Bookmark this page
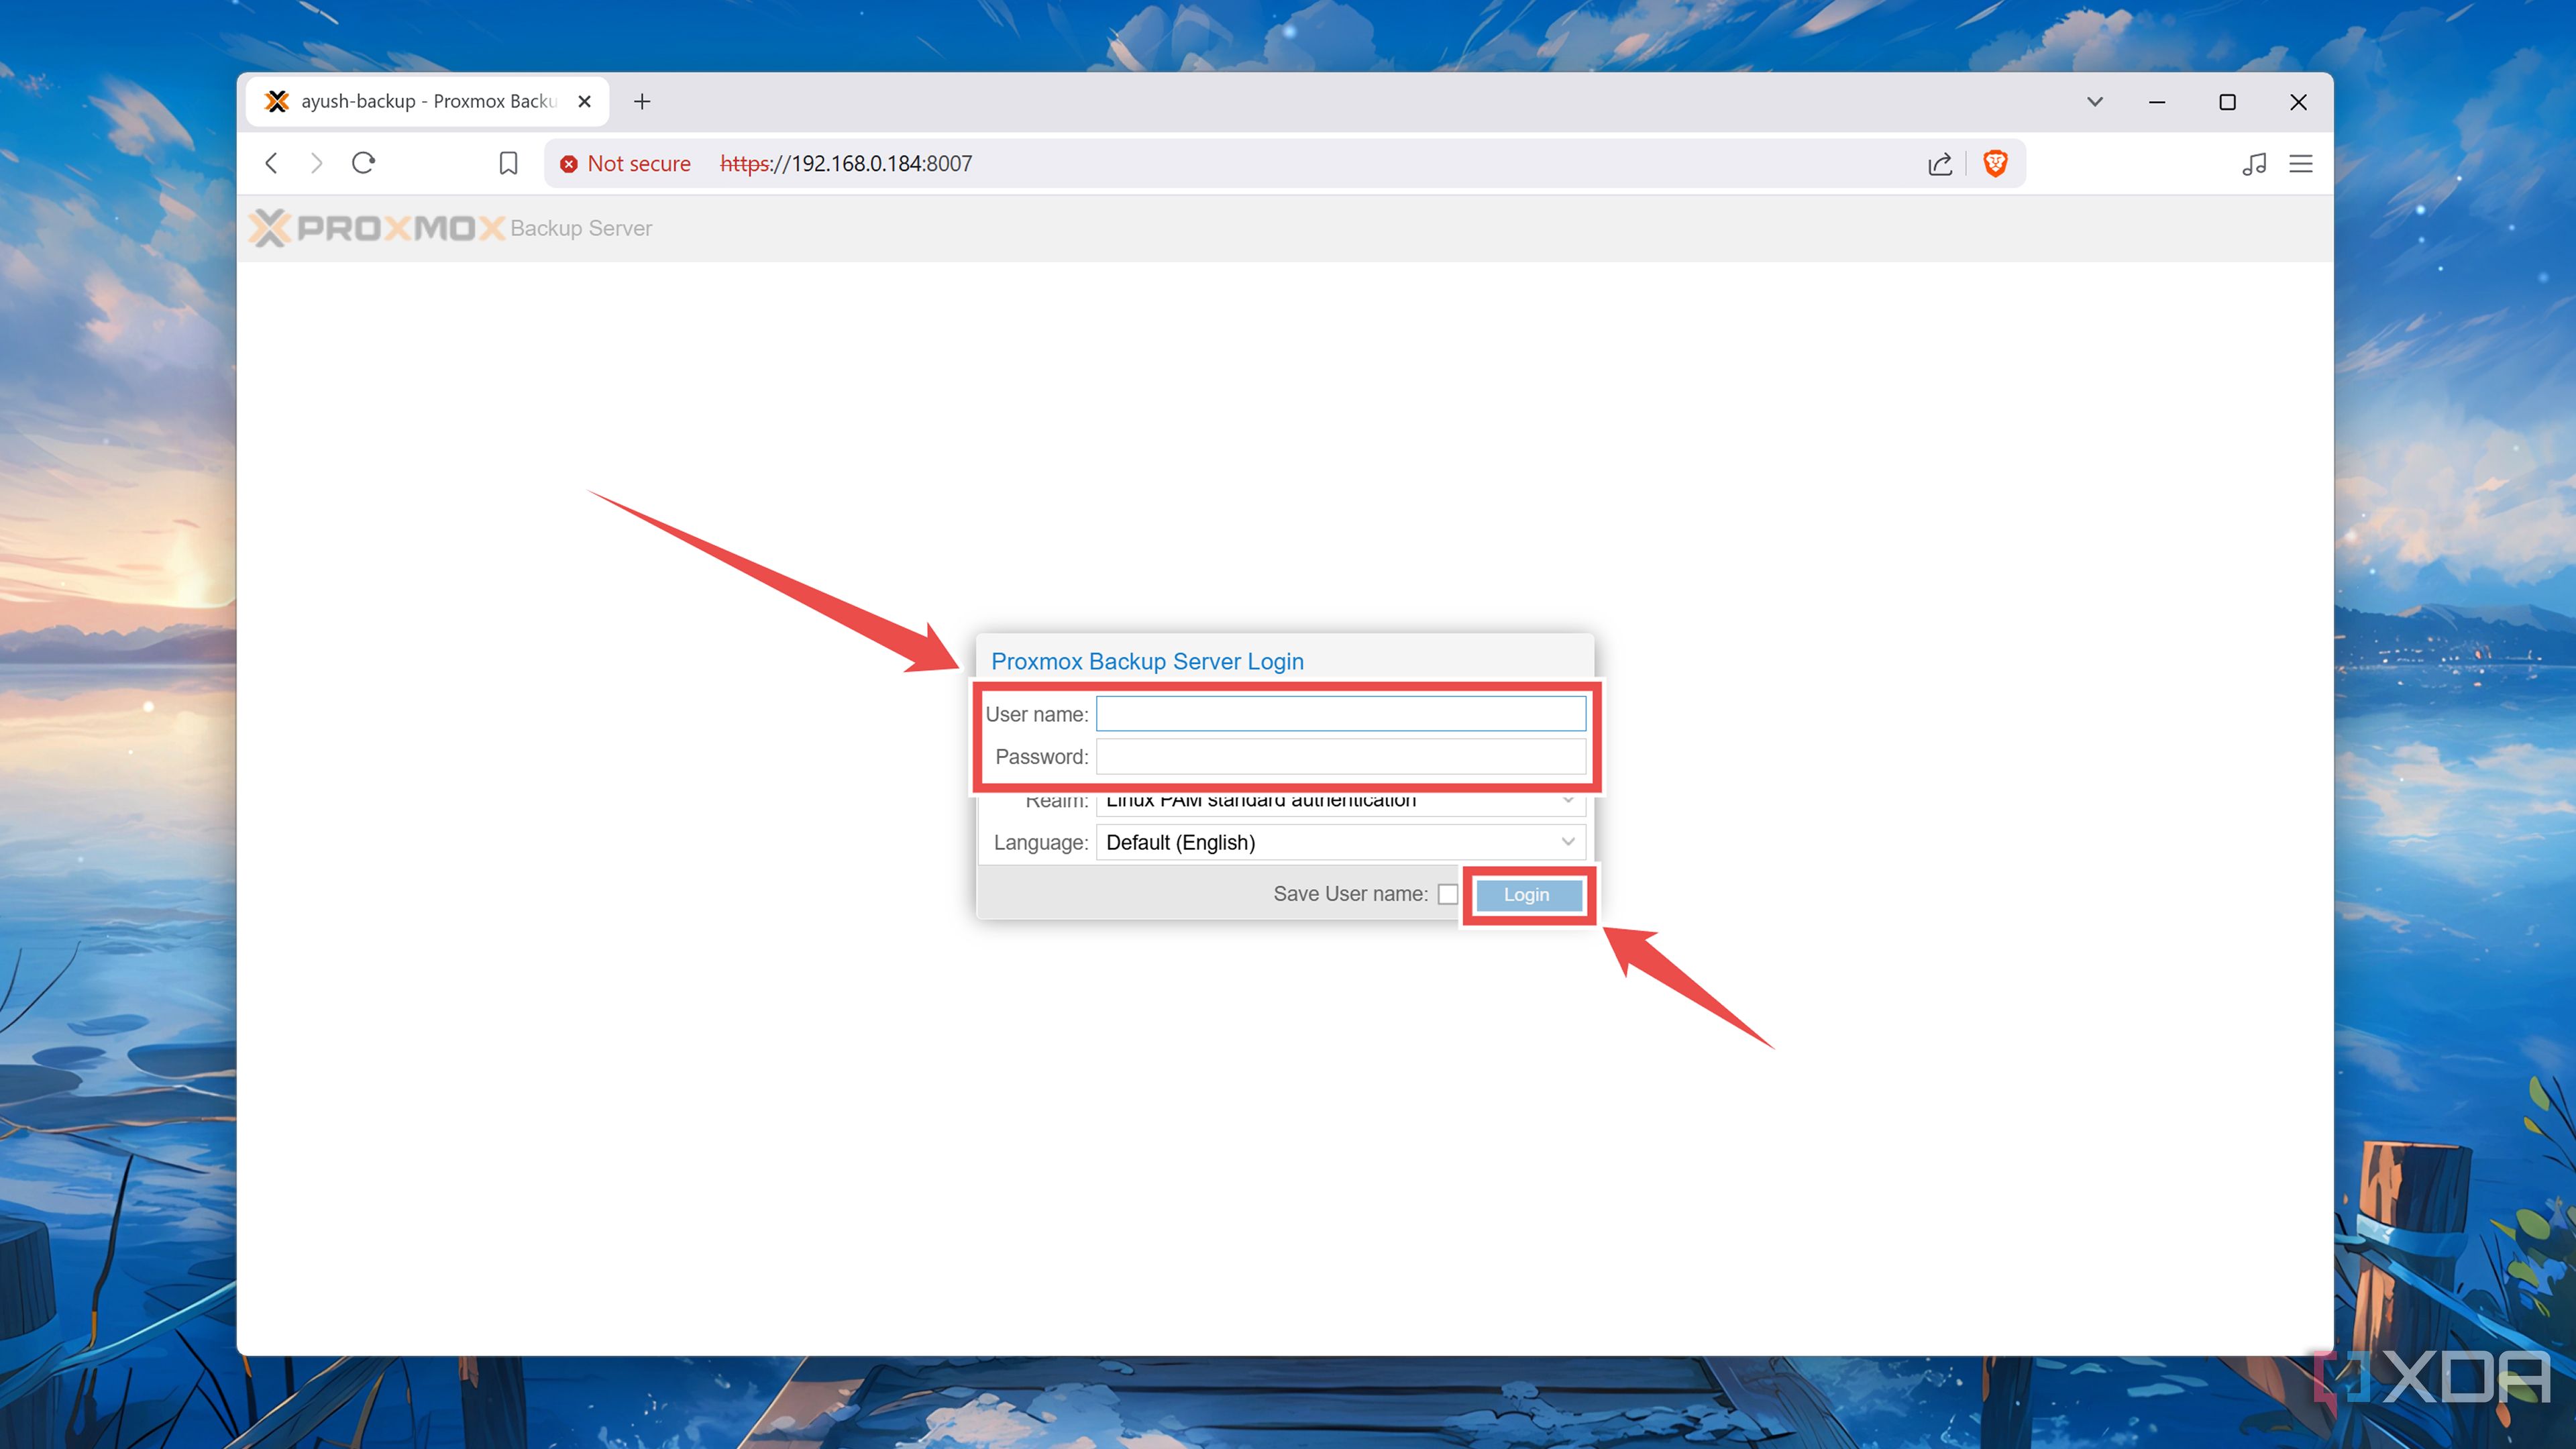 coord(508,163)
